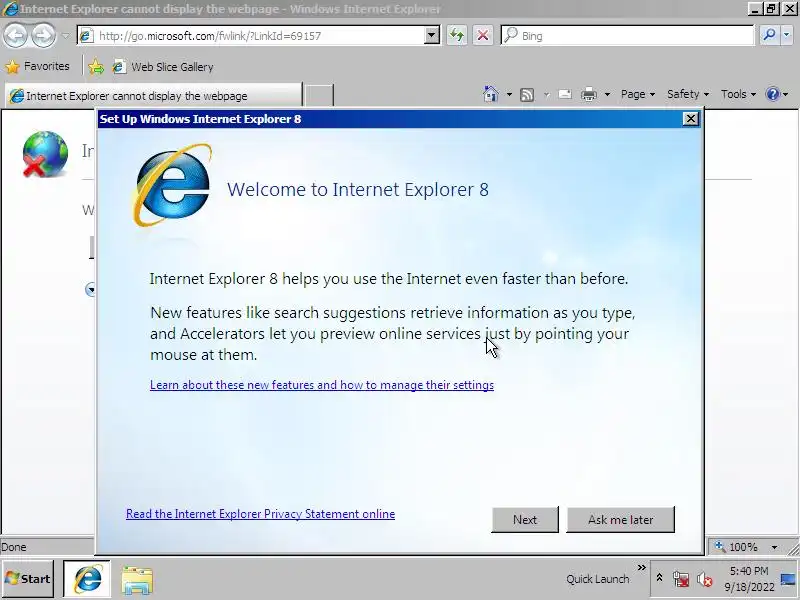Add to Favorites bar star-arrow icon
800x600 pixels.
96,67
